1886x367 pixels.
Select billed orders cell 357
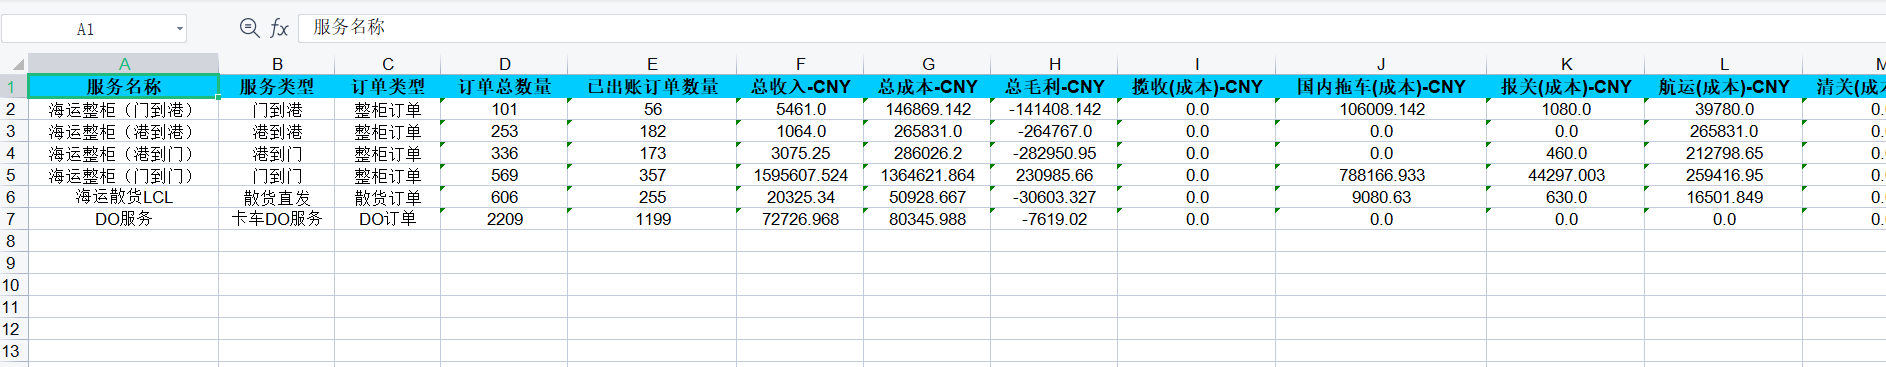pos(652,175)
